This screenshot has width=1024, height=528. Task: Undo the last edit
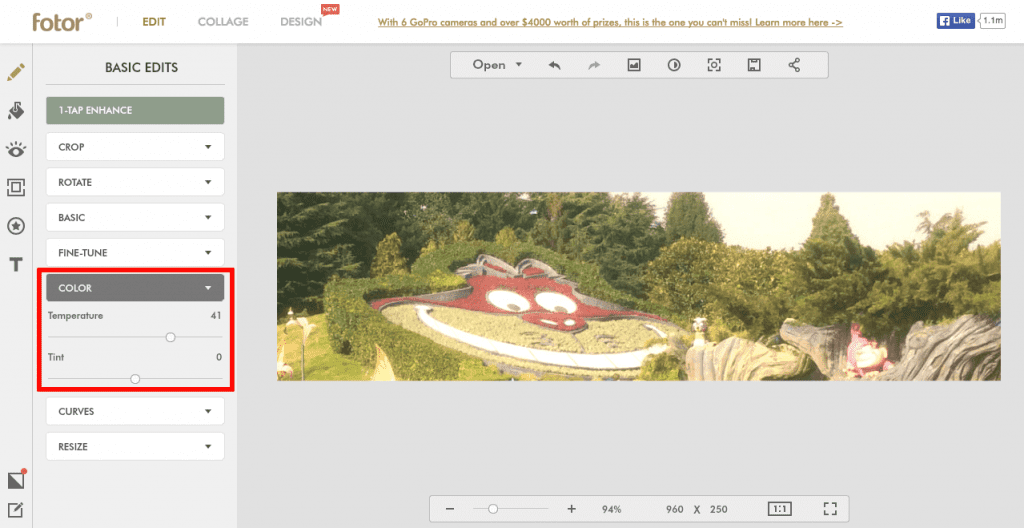[x=554, y=65]
